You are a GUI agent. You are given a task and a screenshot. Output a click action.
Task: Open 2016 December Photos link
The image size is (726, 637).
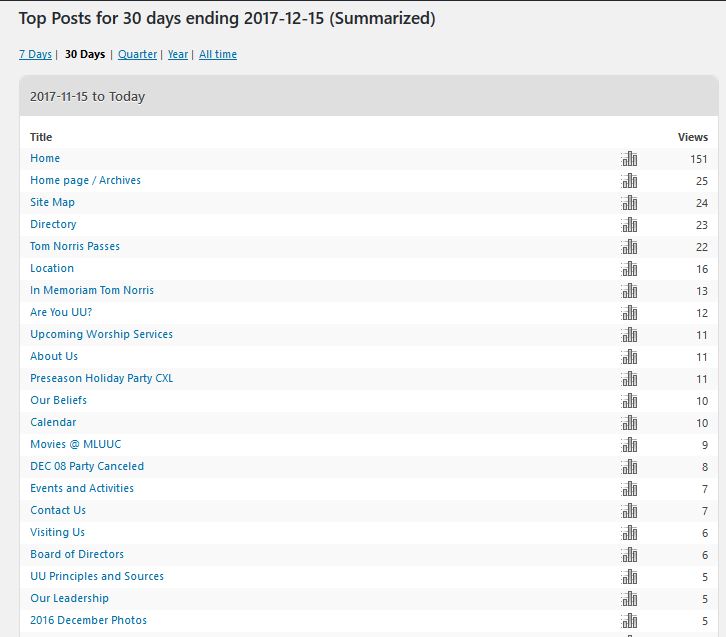pos(88,620)
